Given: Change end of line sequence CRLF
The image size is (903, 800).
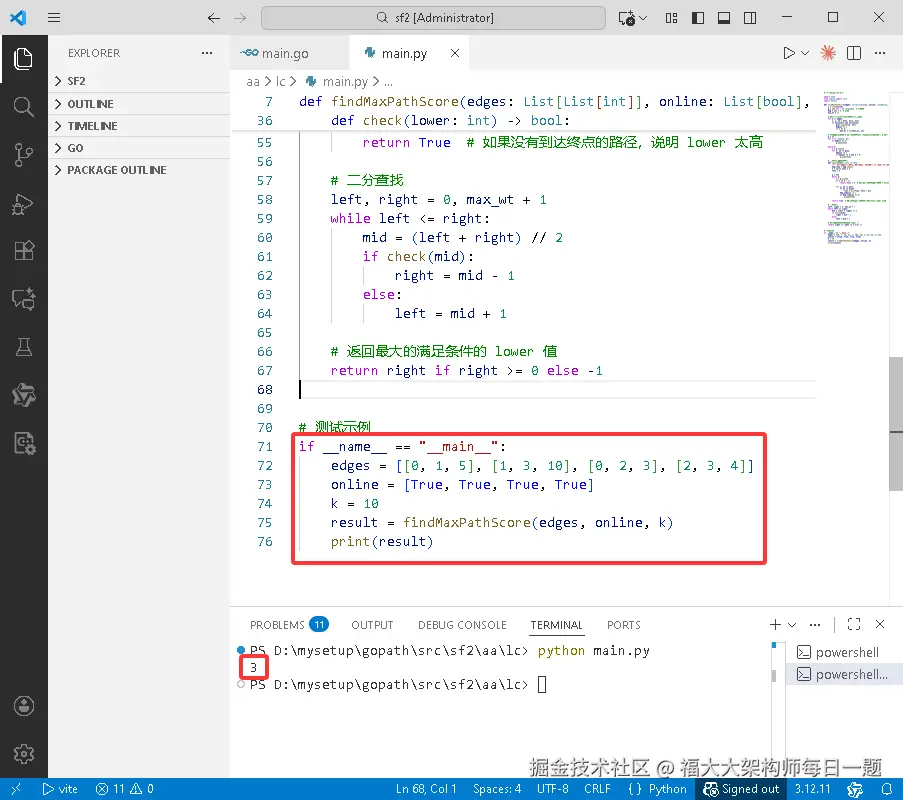Looking at the screenshot, I should pyautogui.click(x=597, y=789).
